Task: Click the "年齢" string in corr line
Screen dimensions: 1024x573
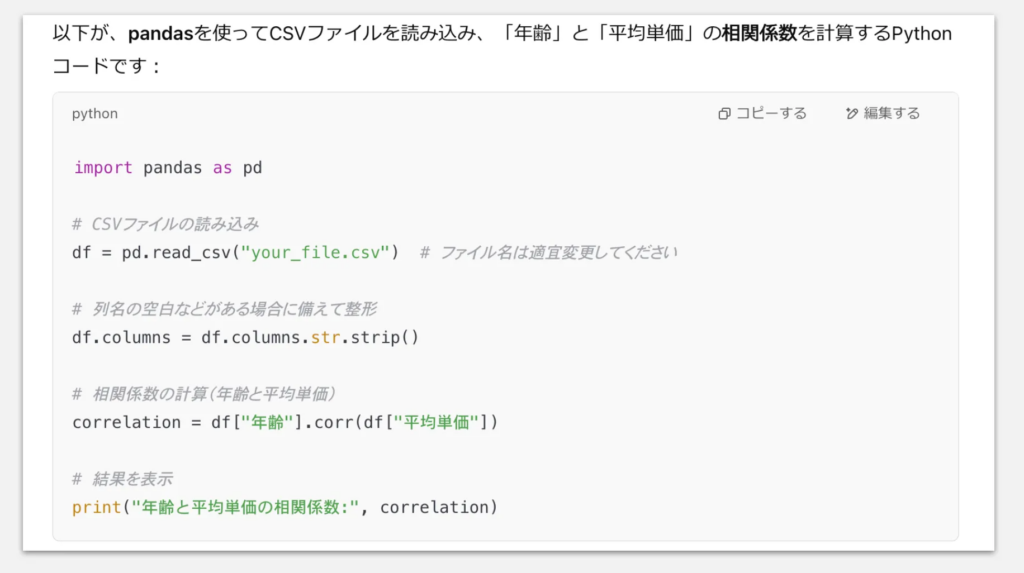Action: pyautogui.click(x=267, y=423)
